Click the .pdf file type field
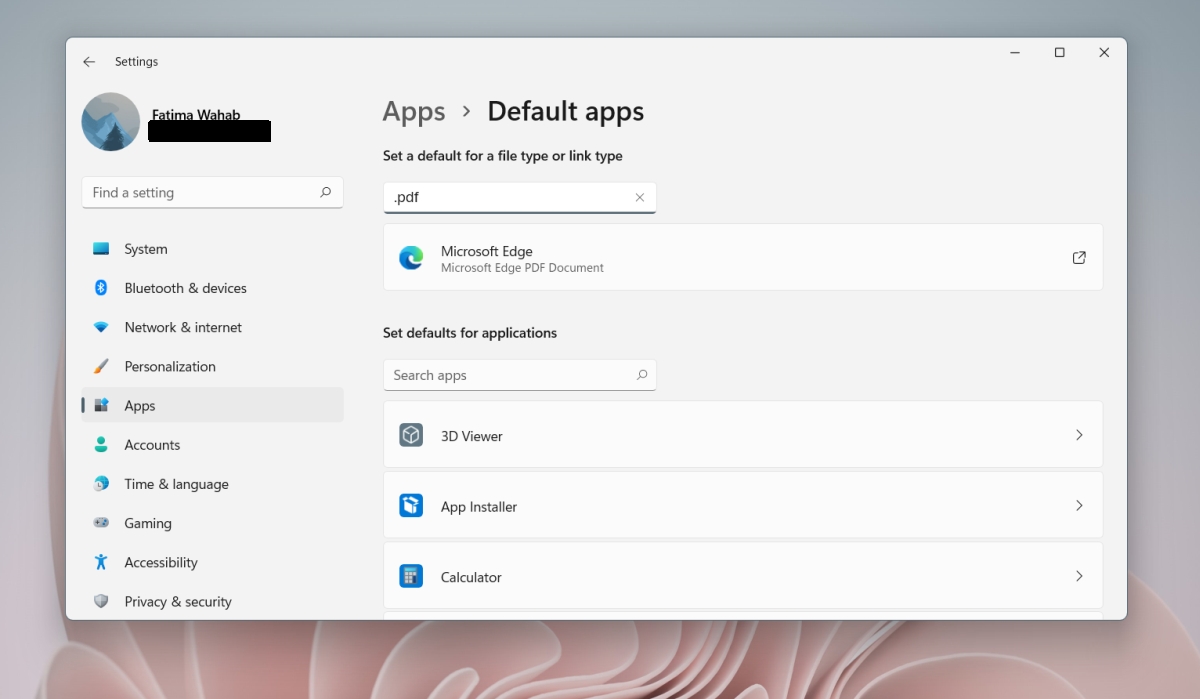 [519, 197]
